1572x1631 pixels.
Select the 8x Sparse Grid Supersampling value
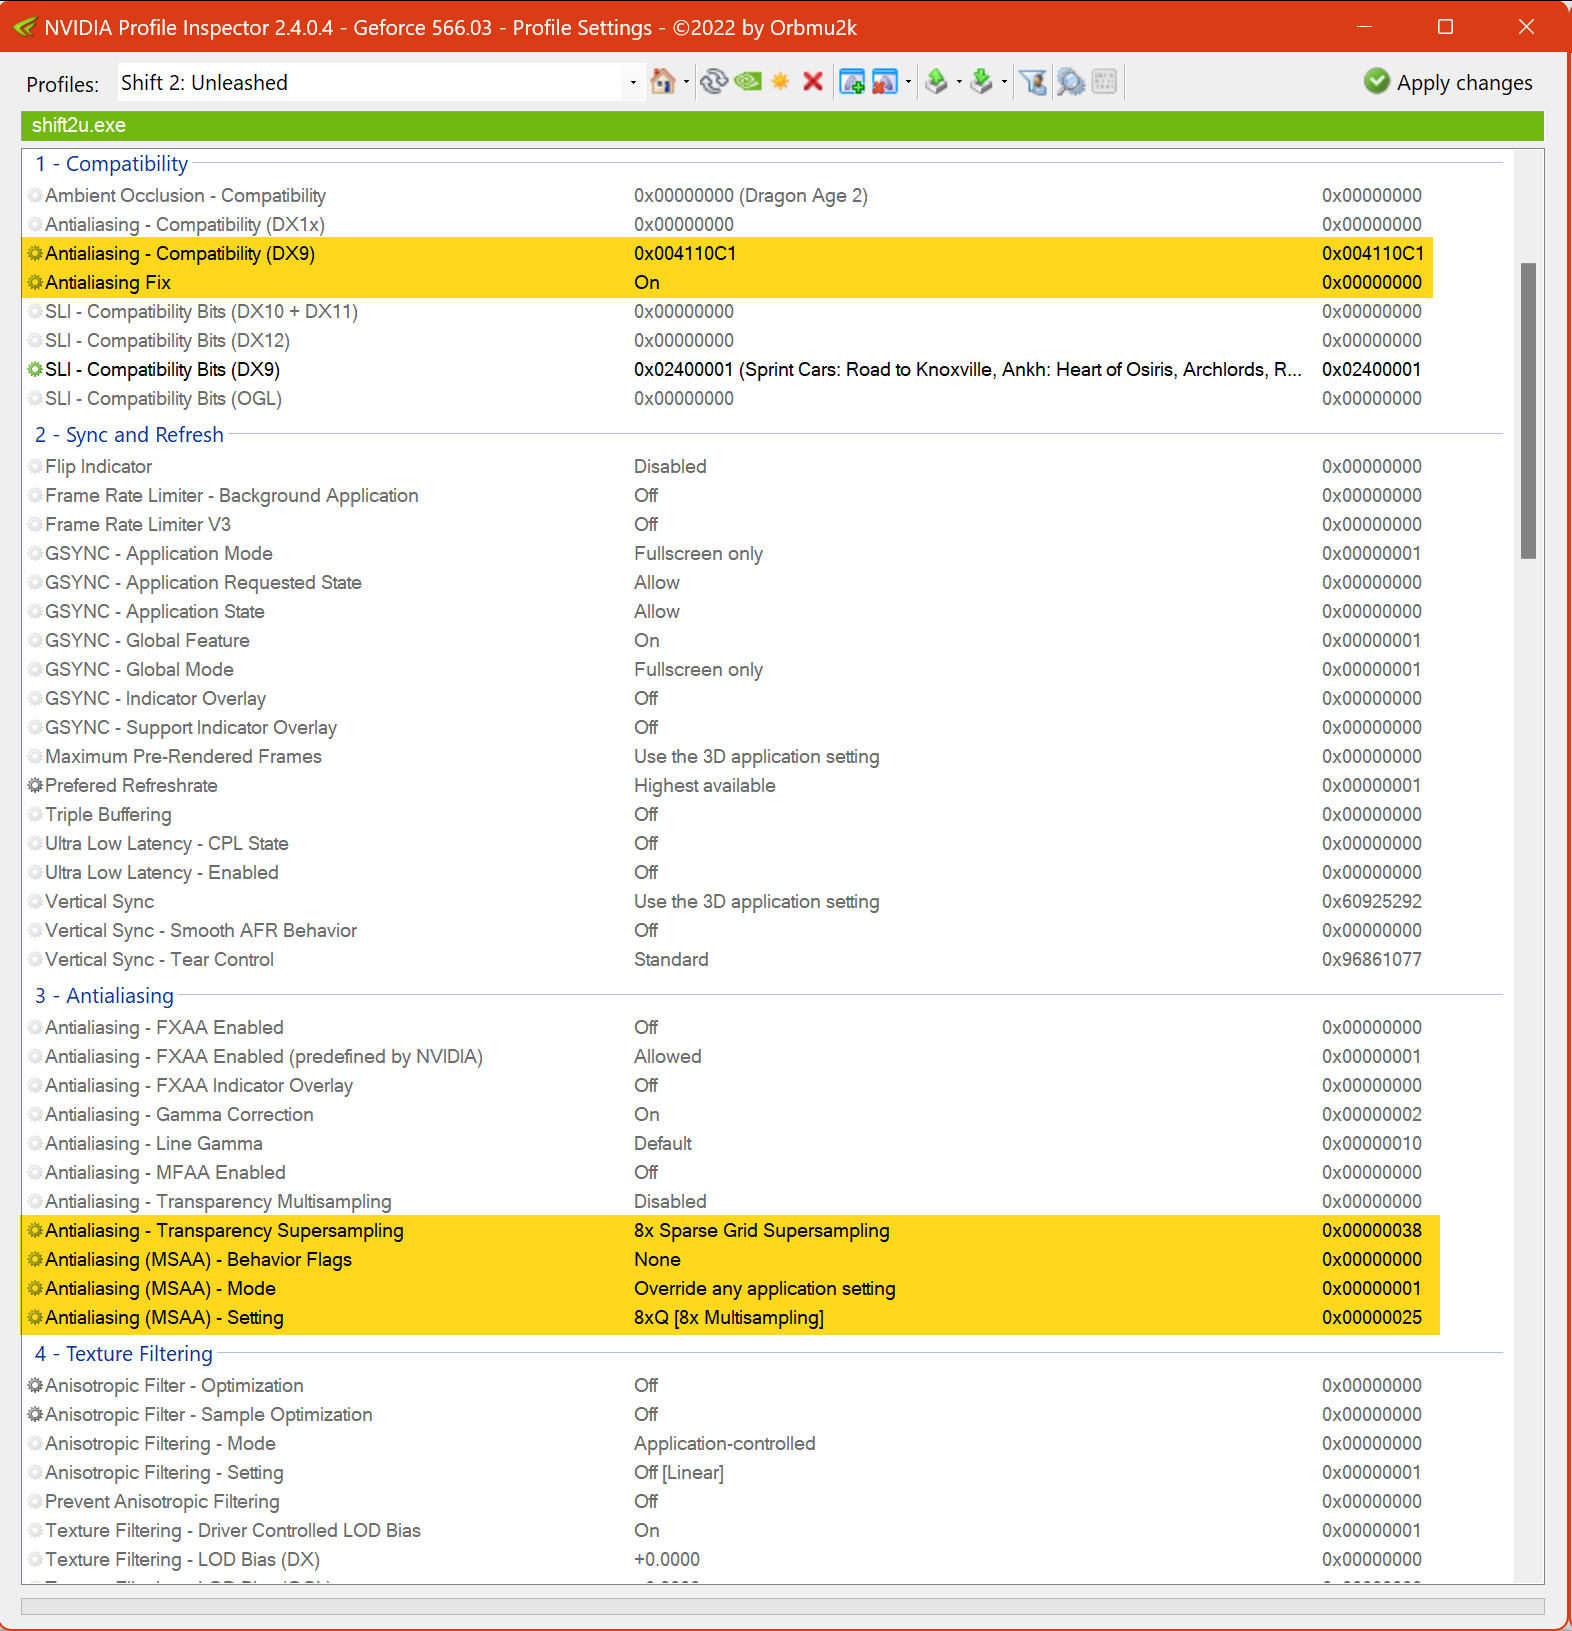(761, 1231)
